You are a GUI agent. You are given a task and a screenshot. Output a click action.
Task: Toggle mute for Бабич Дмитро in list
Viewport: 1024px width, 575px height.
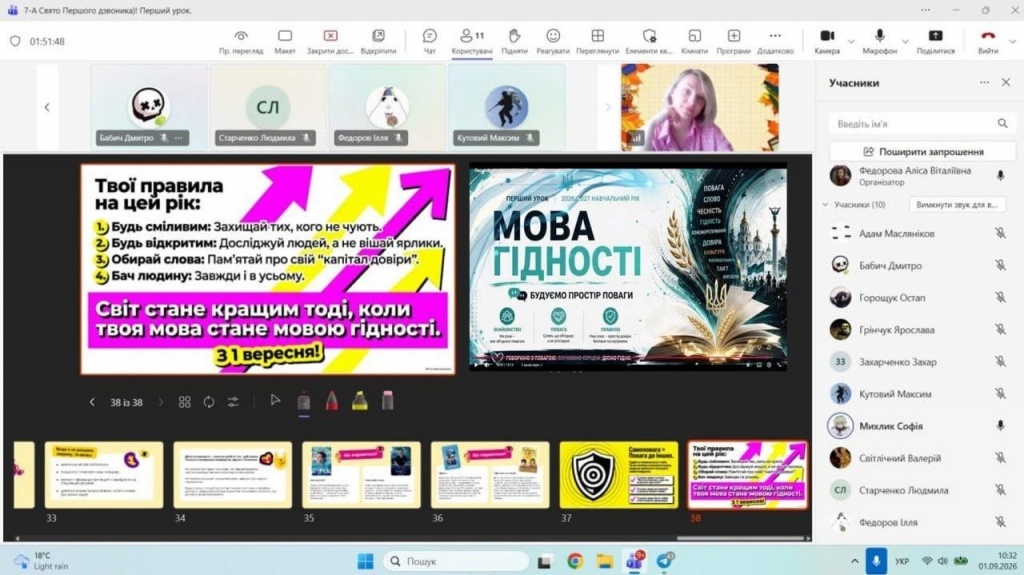(x=1000, y=265)
